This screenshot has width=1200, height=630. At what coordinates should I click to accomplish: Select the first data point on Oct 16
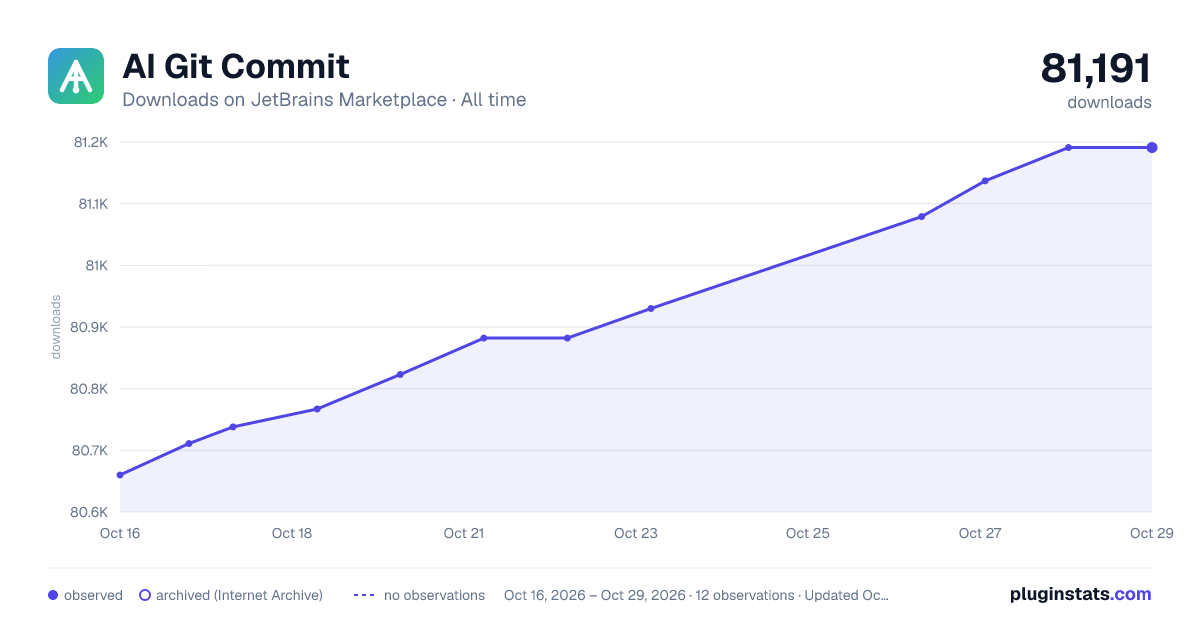pos(120,475)
